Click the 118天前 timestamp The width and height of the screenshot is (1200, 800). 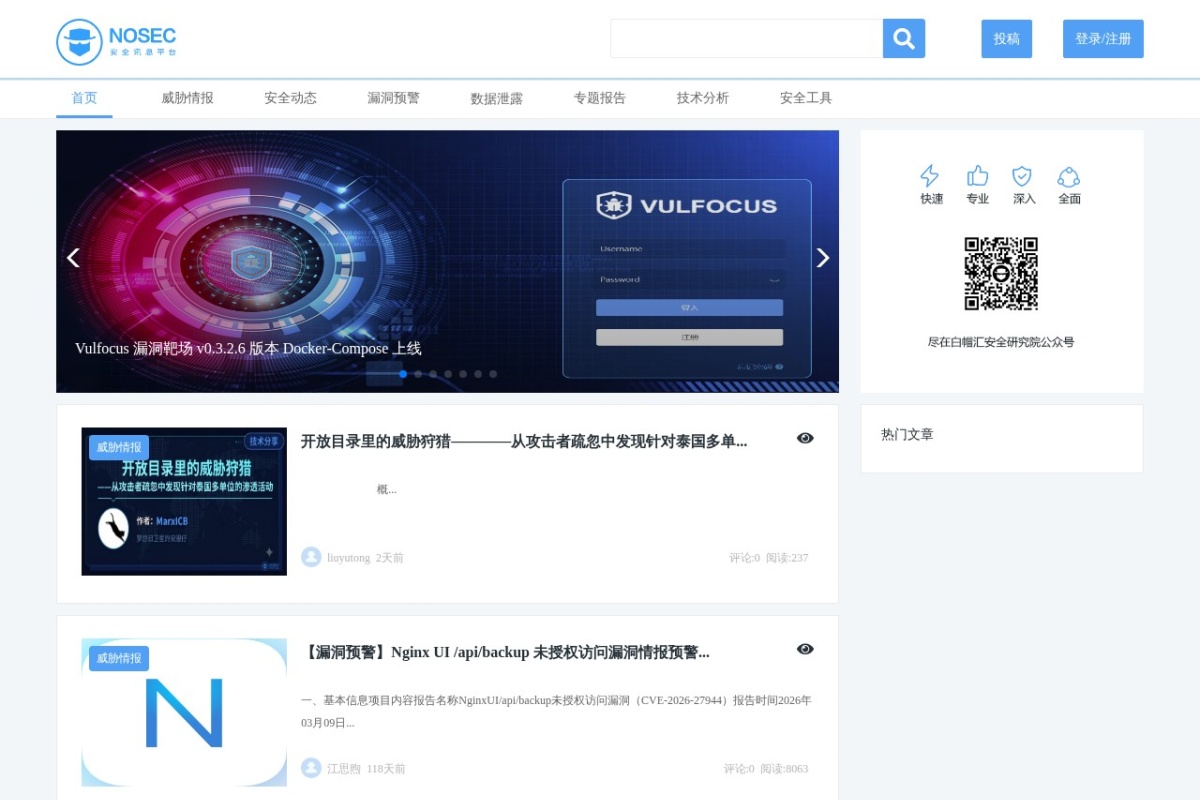point(386,769)
